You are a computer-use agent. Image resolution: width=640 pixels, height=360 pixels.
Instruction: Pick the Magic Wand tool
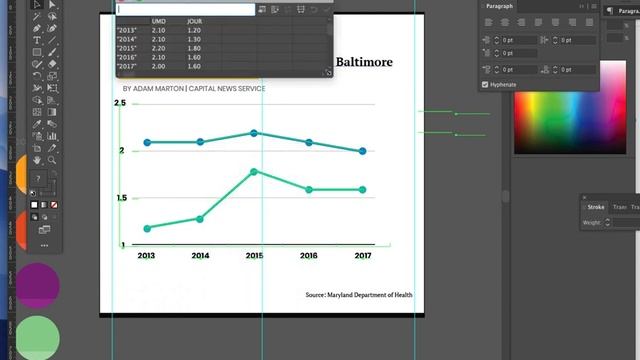pyautogui.click(x=37, y=16)
